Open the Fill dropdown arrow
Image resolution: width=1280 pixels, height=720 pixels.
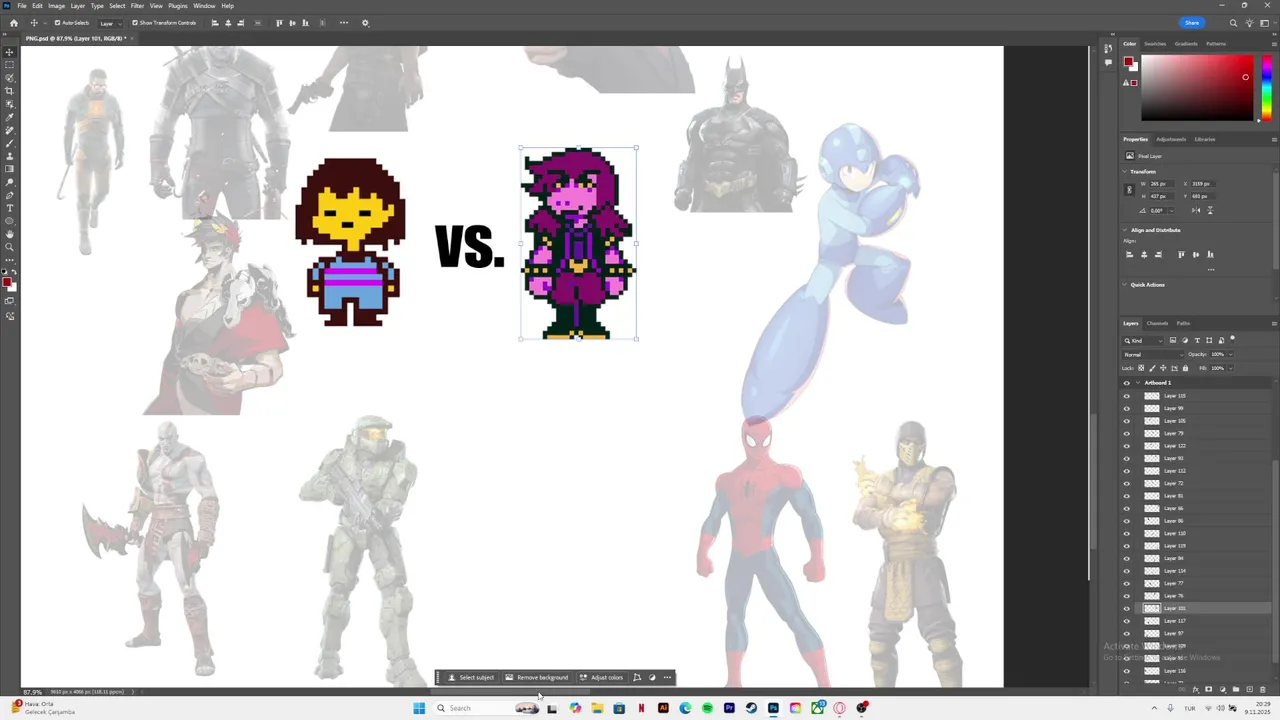[1231, 368]
